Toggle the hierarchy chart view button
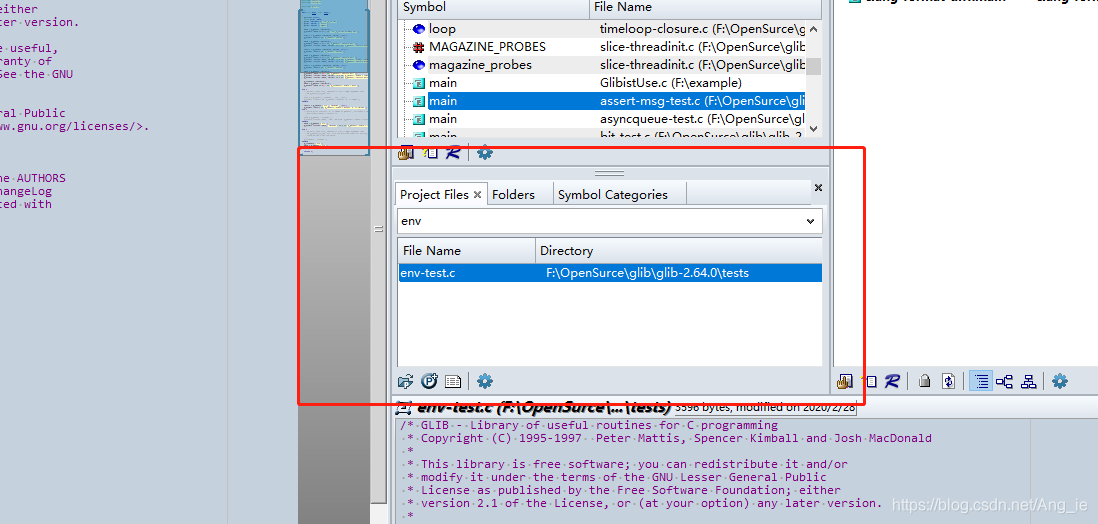 point(1028,381)
